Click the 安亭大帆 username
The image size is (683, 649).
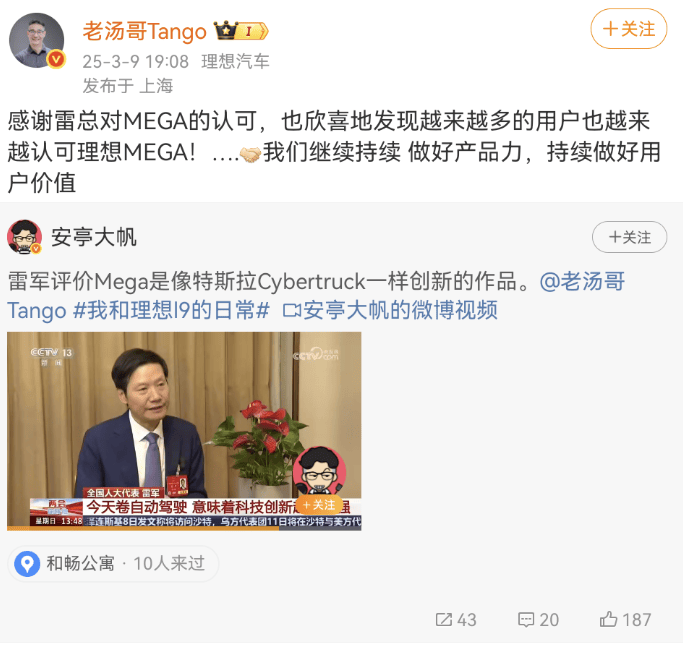94,237
